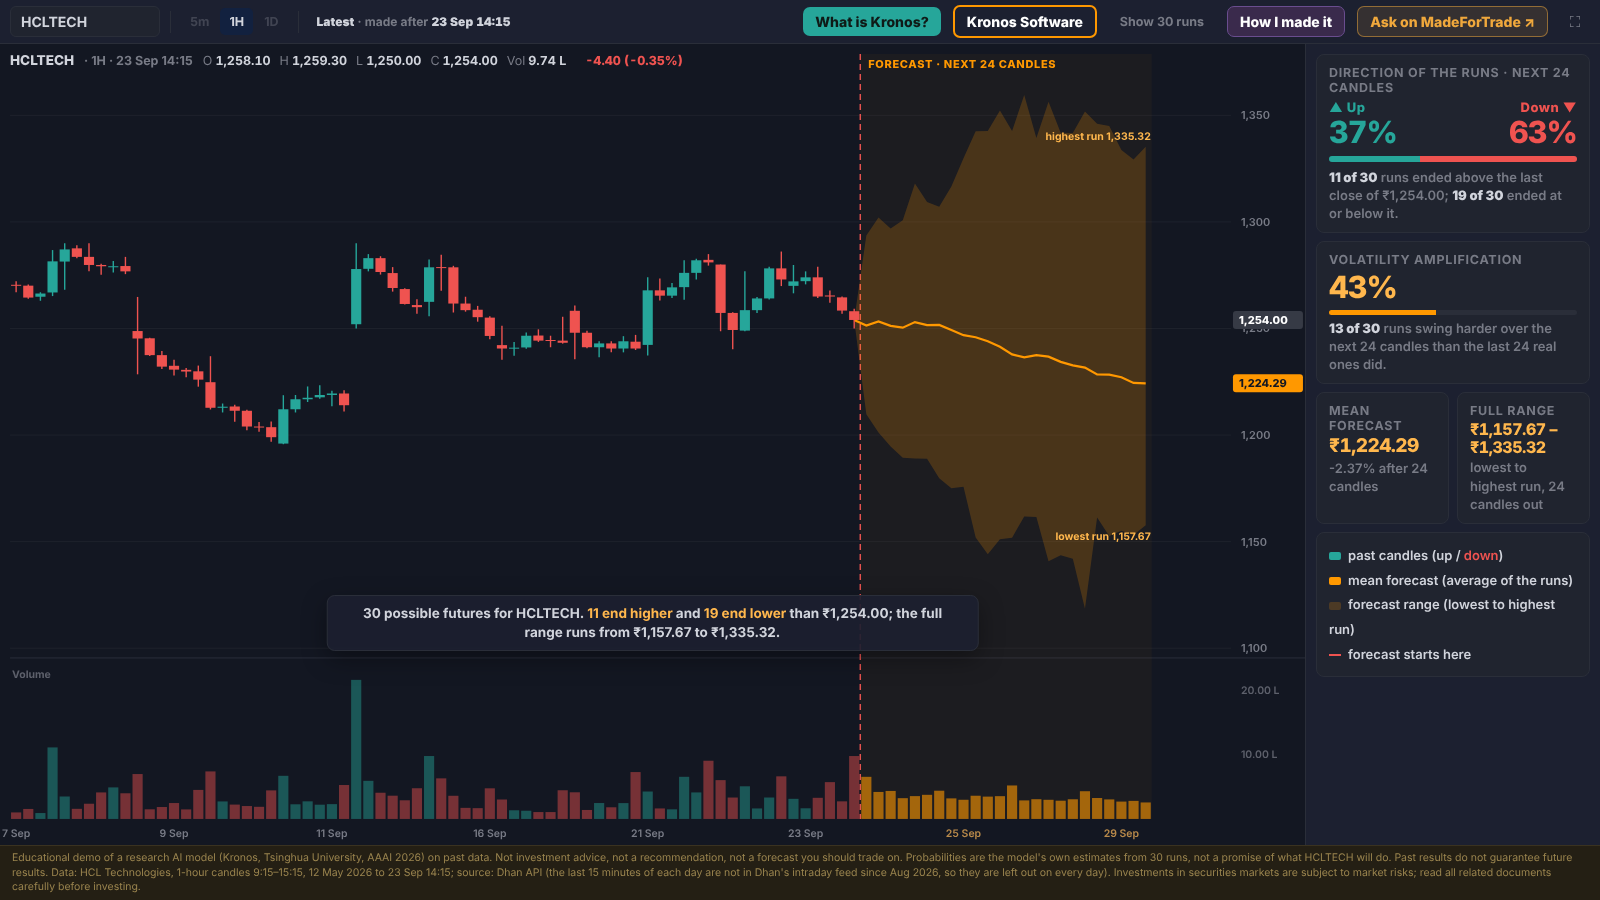Click the ₹1,224.29 mean forecast value
This screenshot has width=1600, height=900.
point(1374,446)
